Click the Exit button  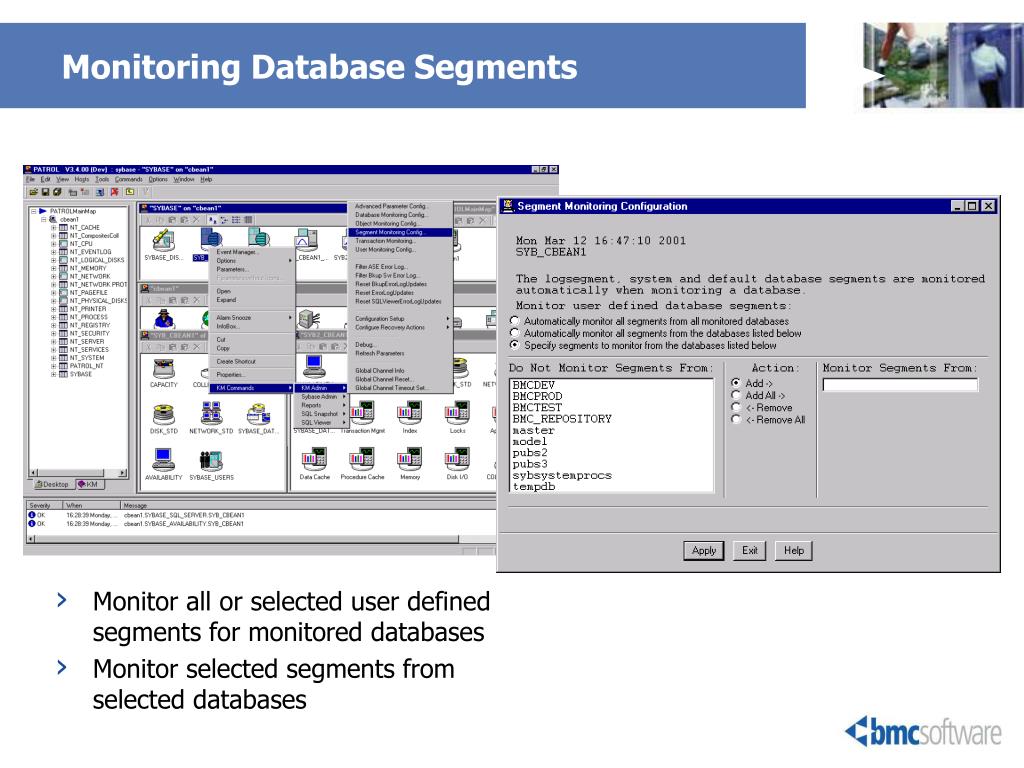point(750,551)
